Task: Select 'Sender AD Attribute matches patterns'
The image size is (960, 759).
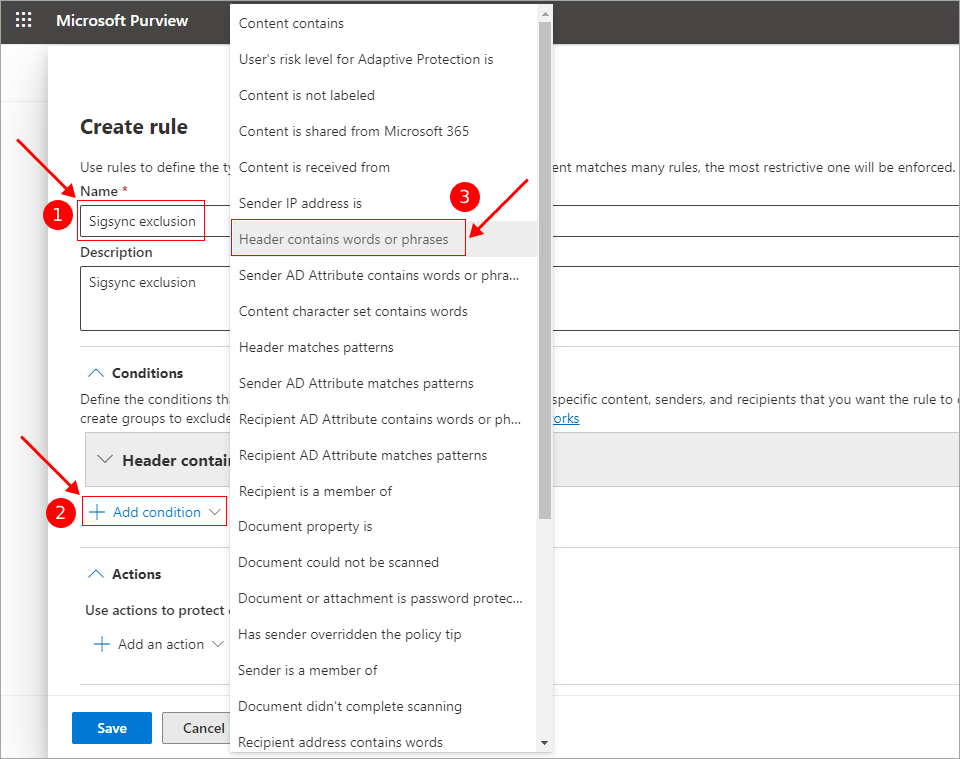Action: (x=384, y=384)
